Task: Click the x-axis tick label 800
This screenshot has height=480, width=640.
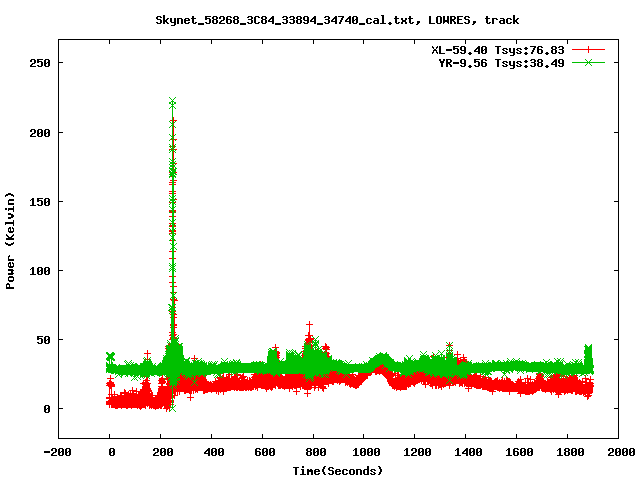Action: coord(316,452)
